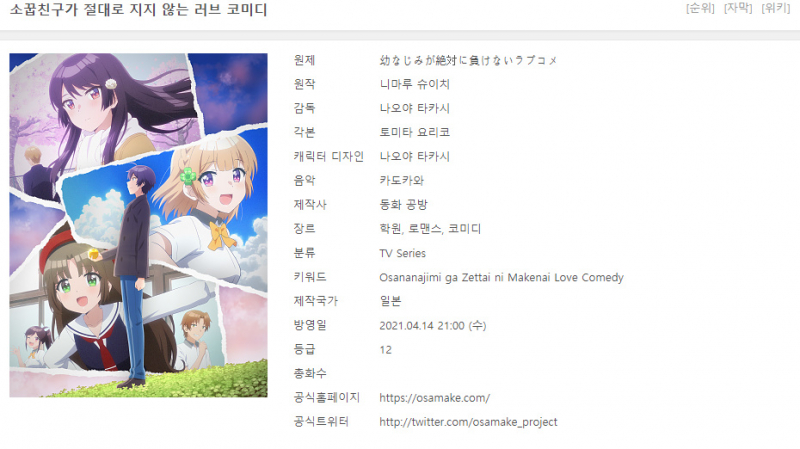
Task: Open the [순위] ranking link
Action: [x=700, y=8]
